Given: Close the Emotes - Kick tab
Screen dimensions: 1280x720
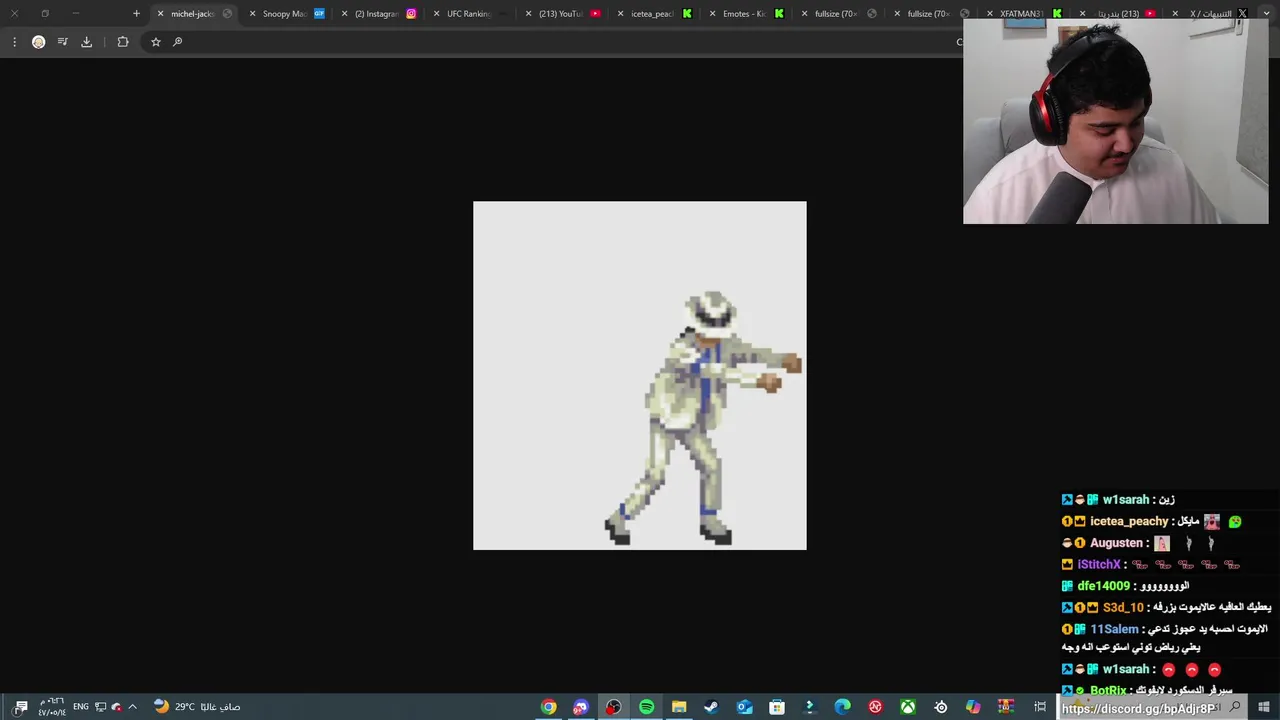Looking at the screenshot, I should coord(712,14).
